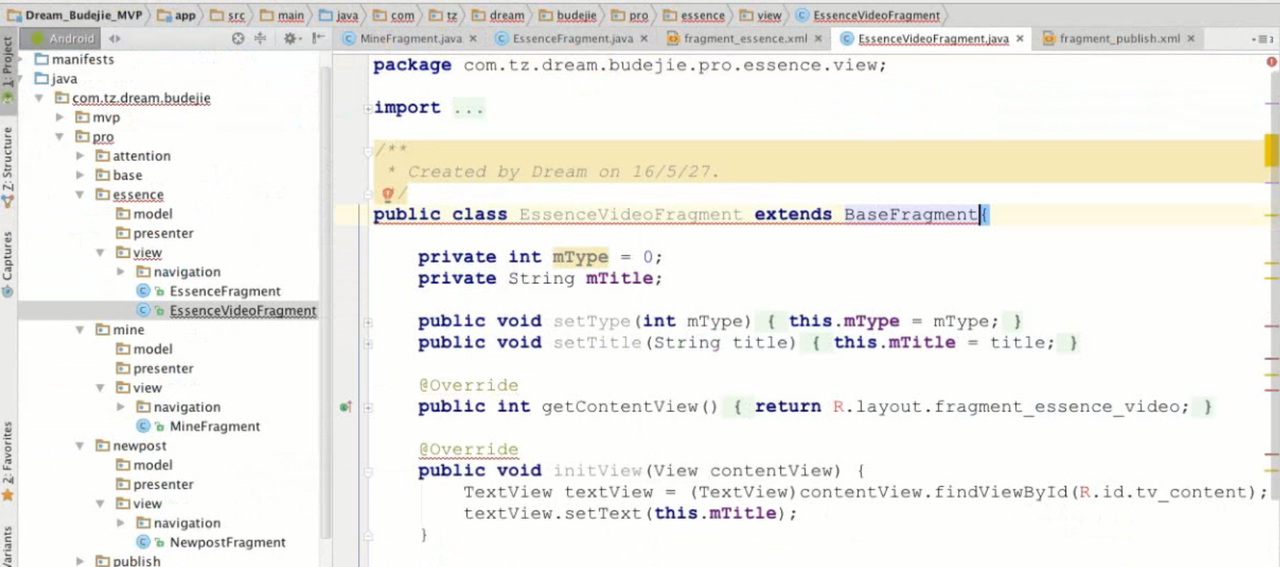Click the dream breadcrumb in navigation bar
Viewport: 1280px width, 567px height.
(x=497, y=15)
